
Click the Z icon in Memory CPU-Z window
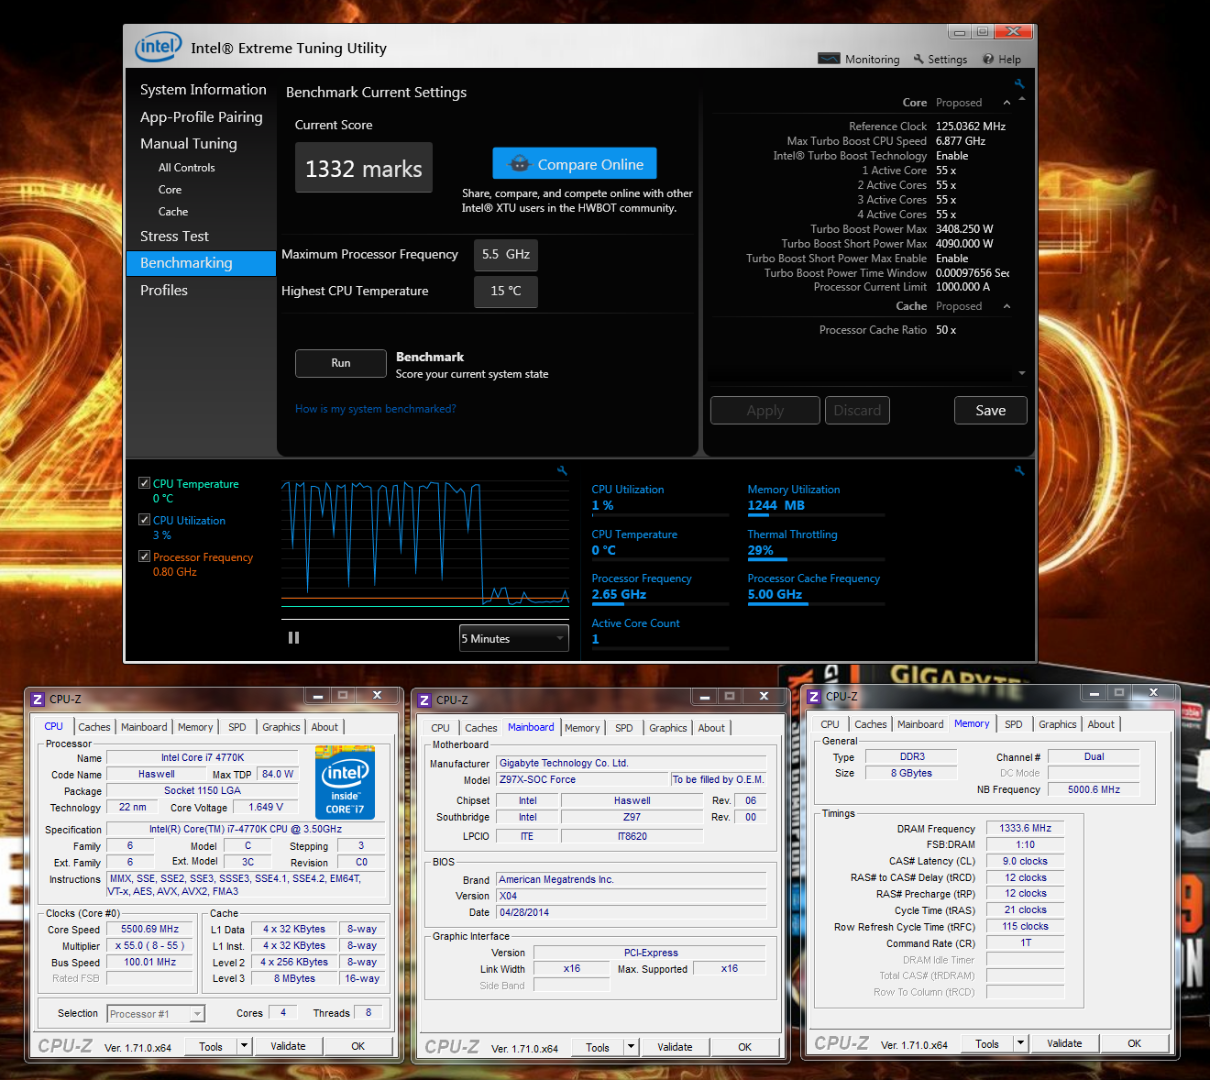[814, 696]
